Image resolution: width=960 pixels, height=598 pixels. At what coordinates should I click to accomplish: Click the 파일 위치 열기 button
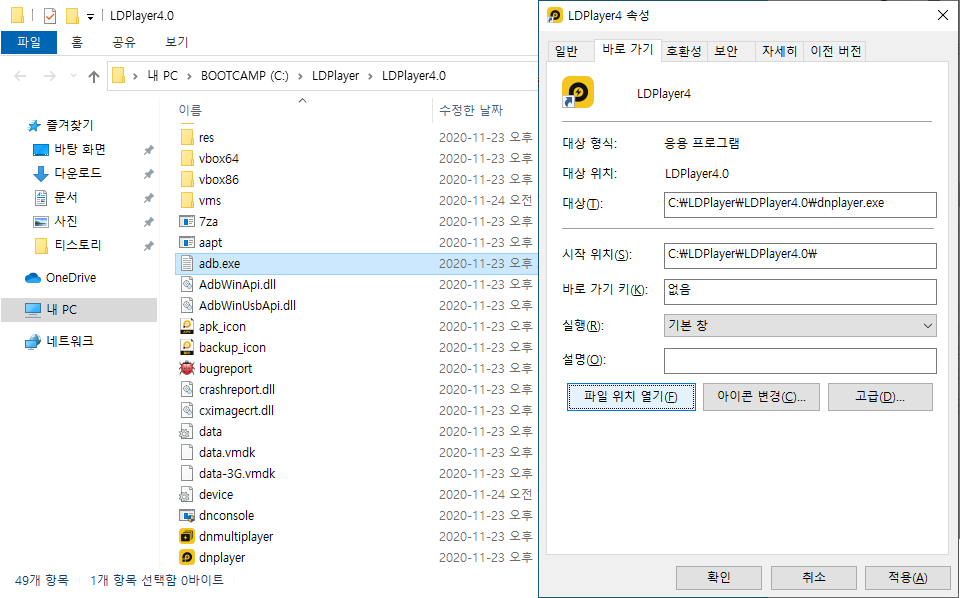click(631, 397)
